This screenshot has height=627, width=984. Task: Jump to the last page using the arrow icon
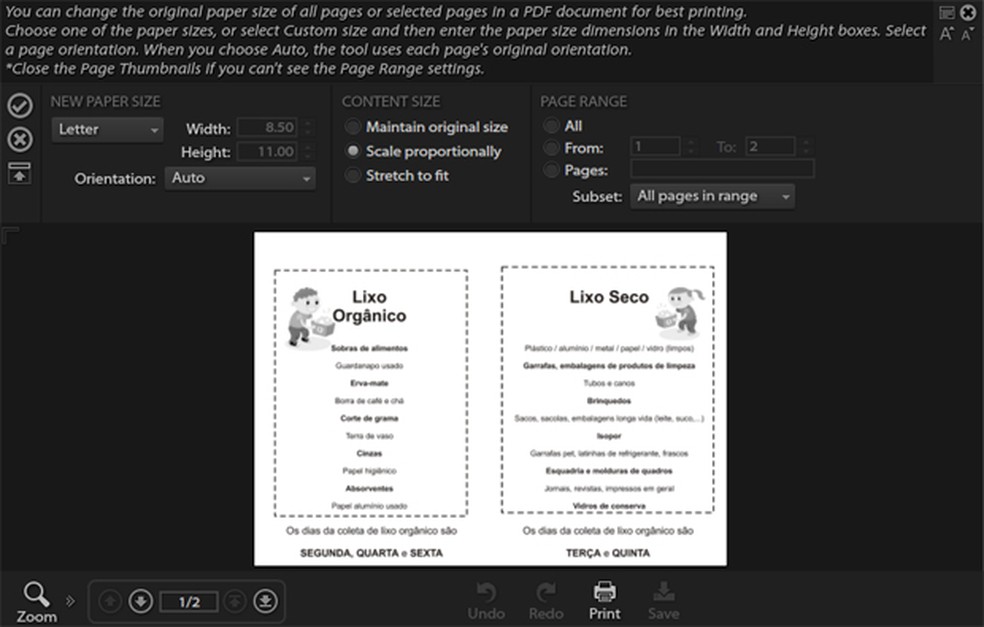265,600
